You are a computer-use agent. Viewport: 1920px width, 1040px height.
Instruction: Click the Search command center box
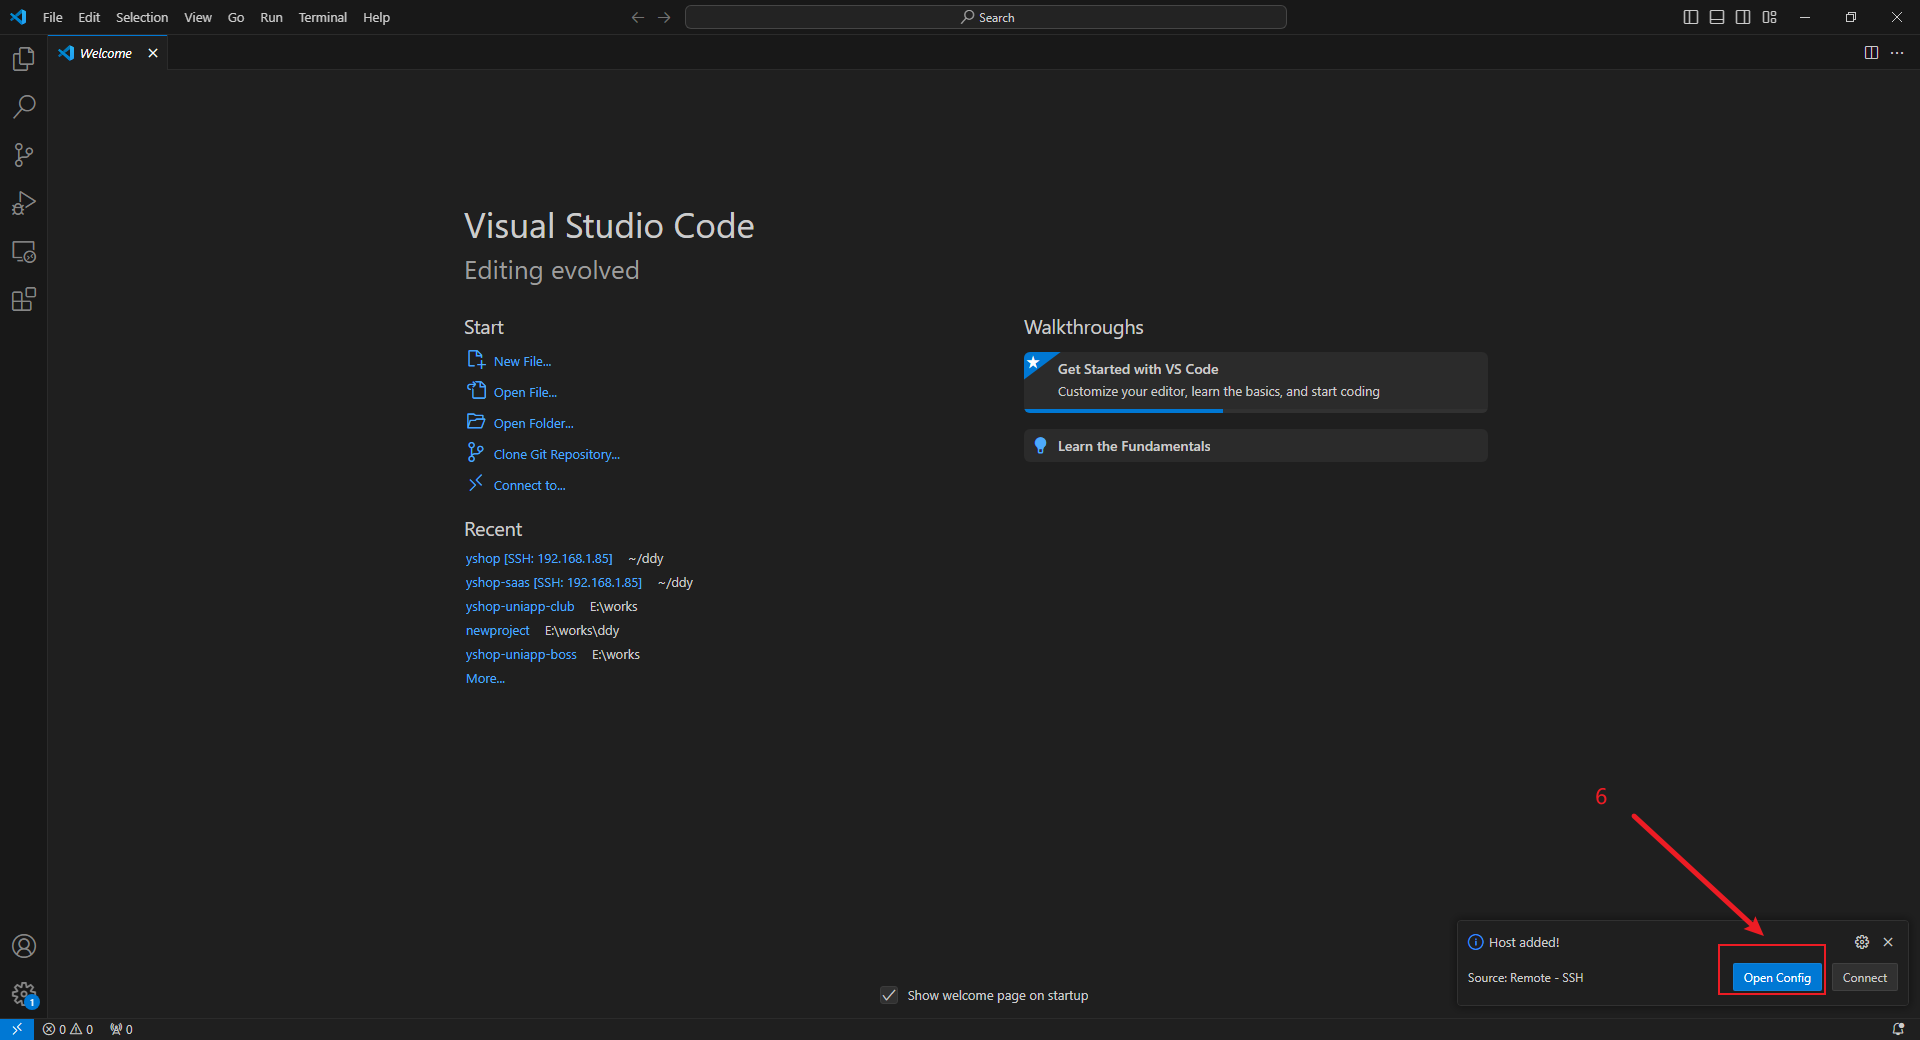[985, 17]
